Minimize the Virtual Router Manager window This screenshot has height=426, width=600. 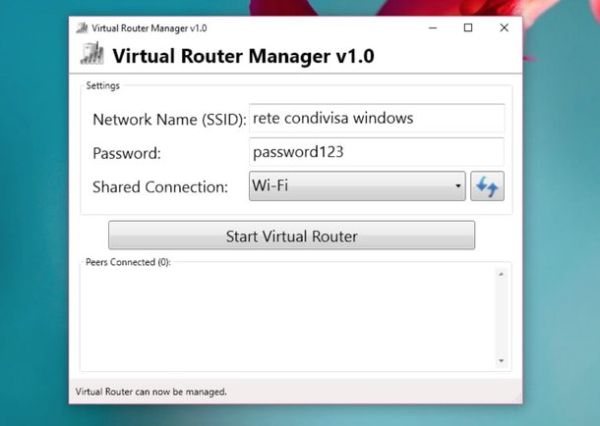pyautogui.click(x=433, y=28)
